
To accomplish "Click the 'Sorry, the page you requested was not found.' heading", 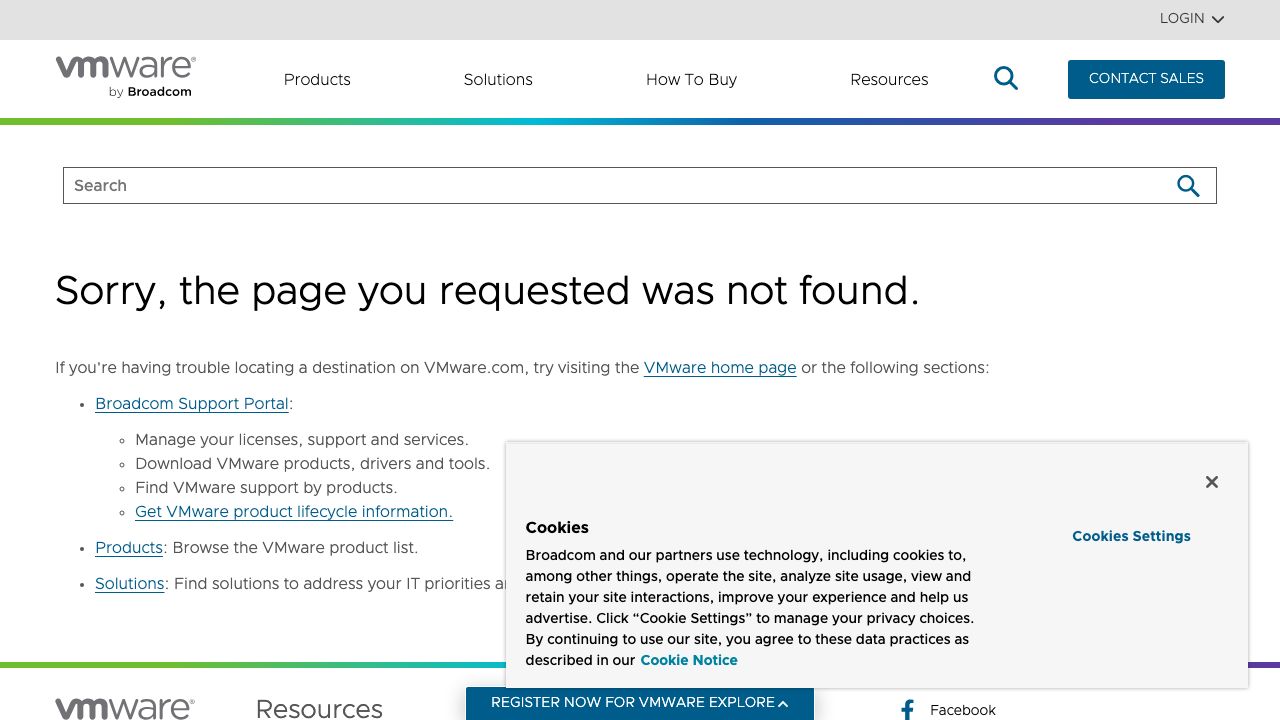I will (487, 291).
